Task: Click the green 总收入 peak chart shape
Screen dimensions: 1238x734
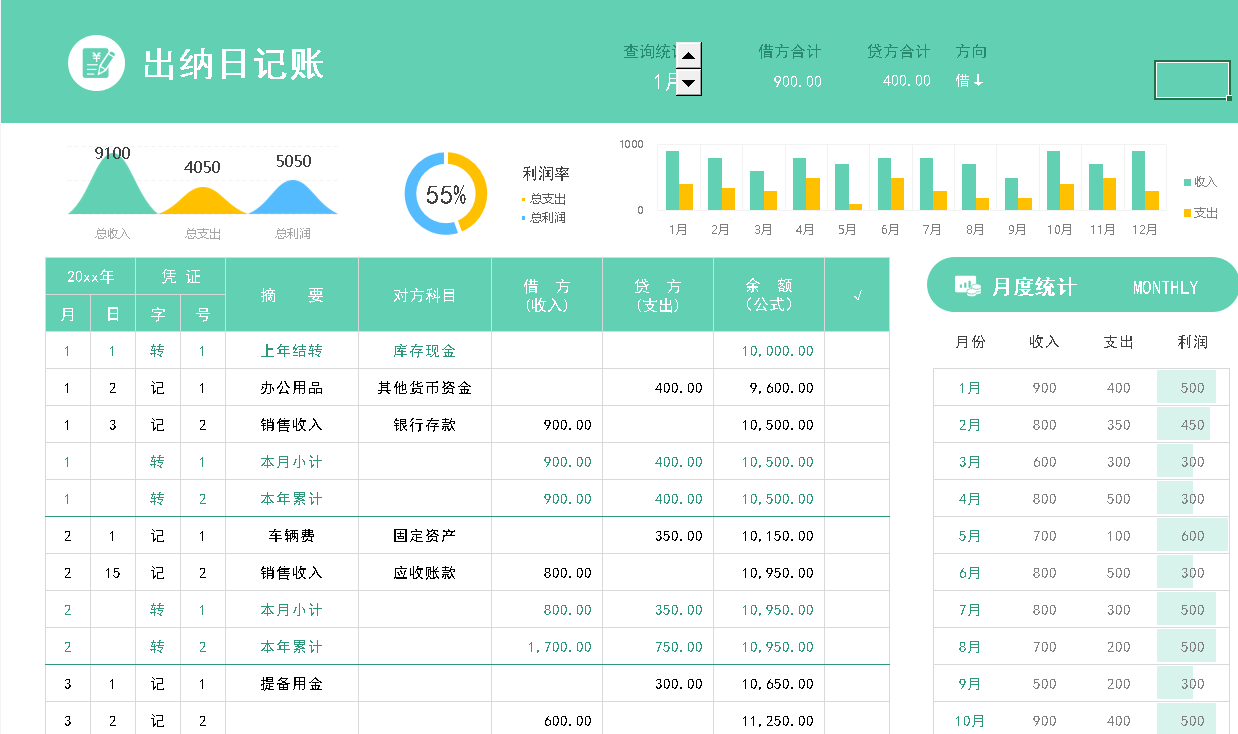Action: (x=112, y=189)
